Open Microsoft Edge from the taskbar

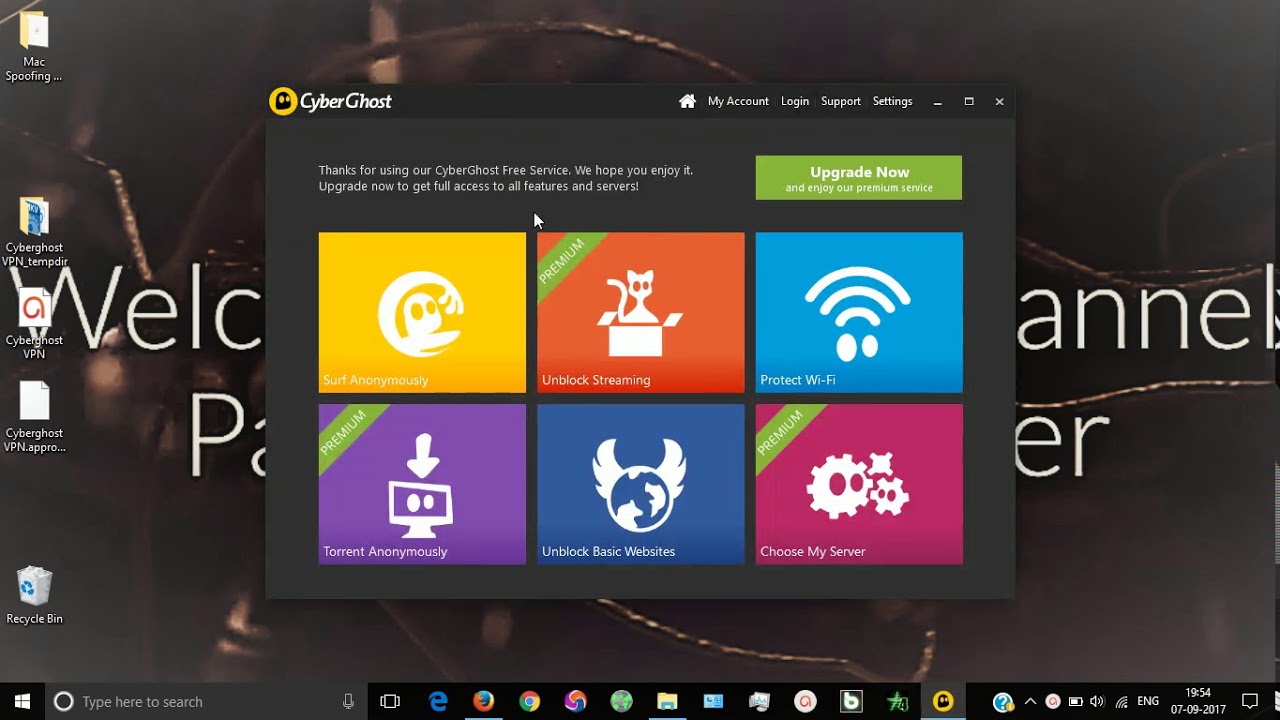(x=438, y=701)
